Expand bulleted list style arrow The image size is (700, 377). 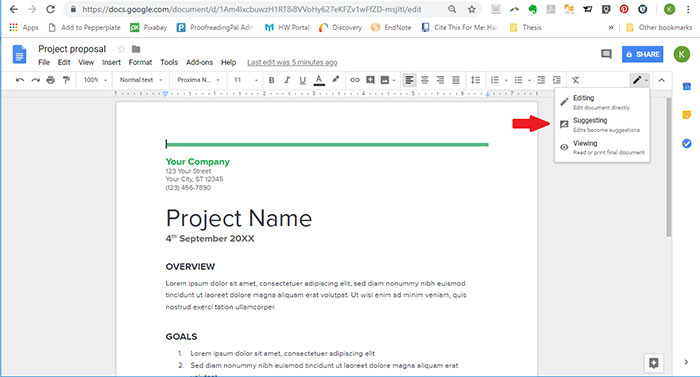coord(529,80)
